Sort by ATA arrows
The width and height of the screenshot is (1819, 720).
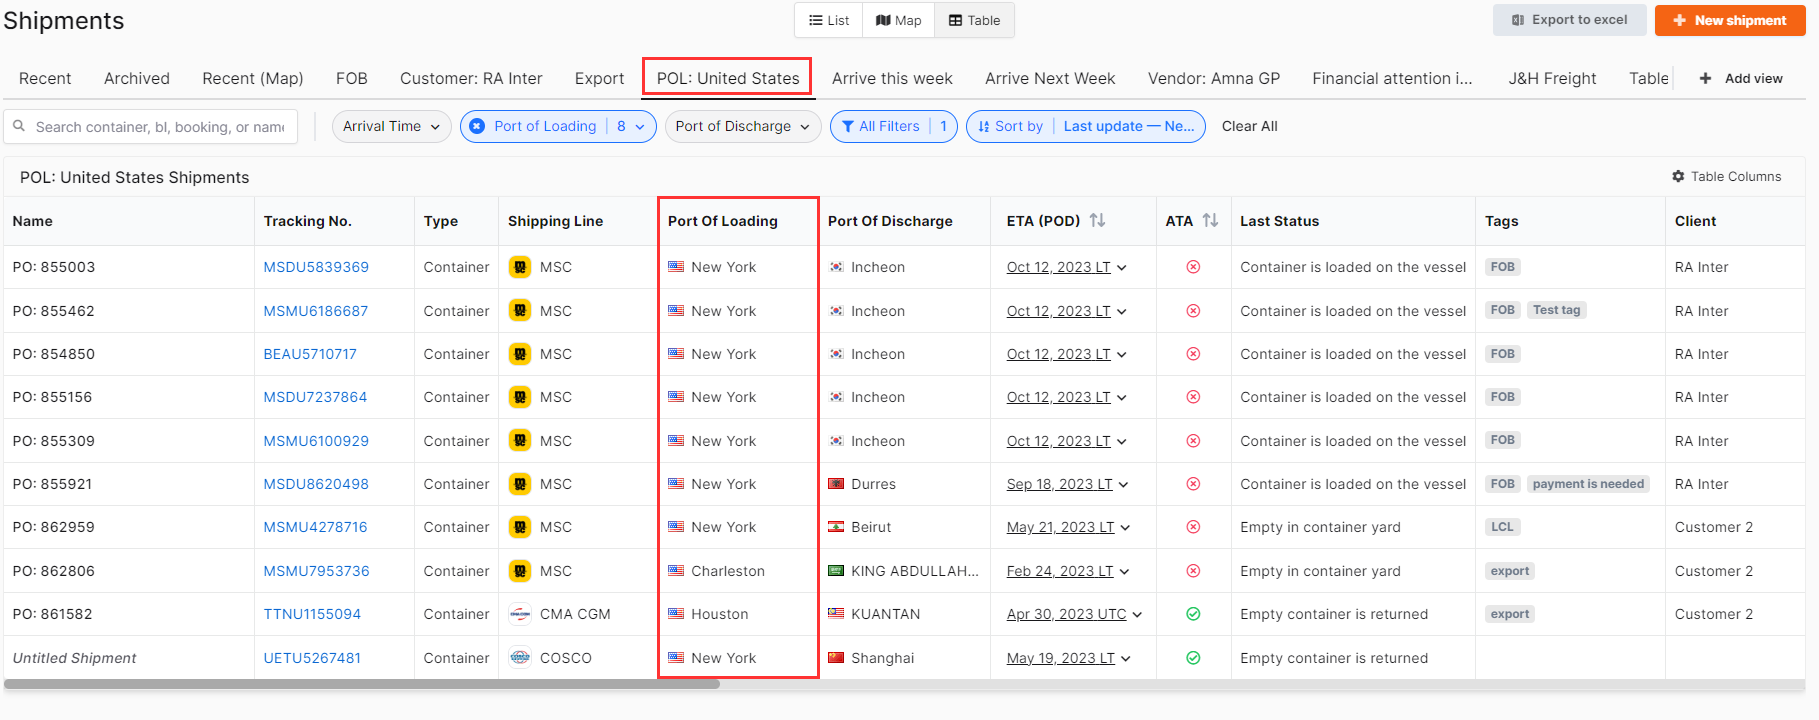(x=1210, y=220)
